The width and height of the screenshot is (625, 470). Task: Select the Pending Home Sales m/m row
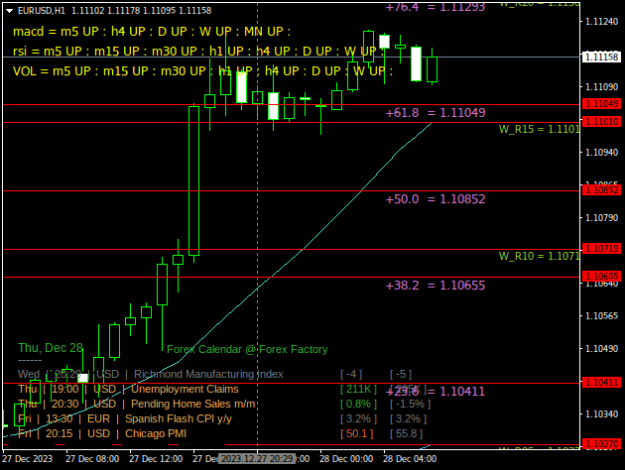224,404
